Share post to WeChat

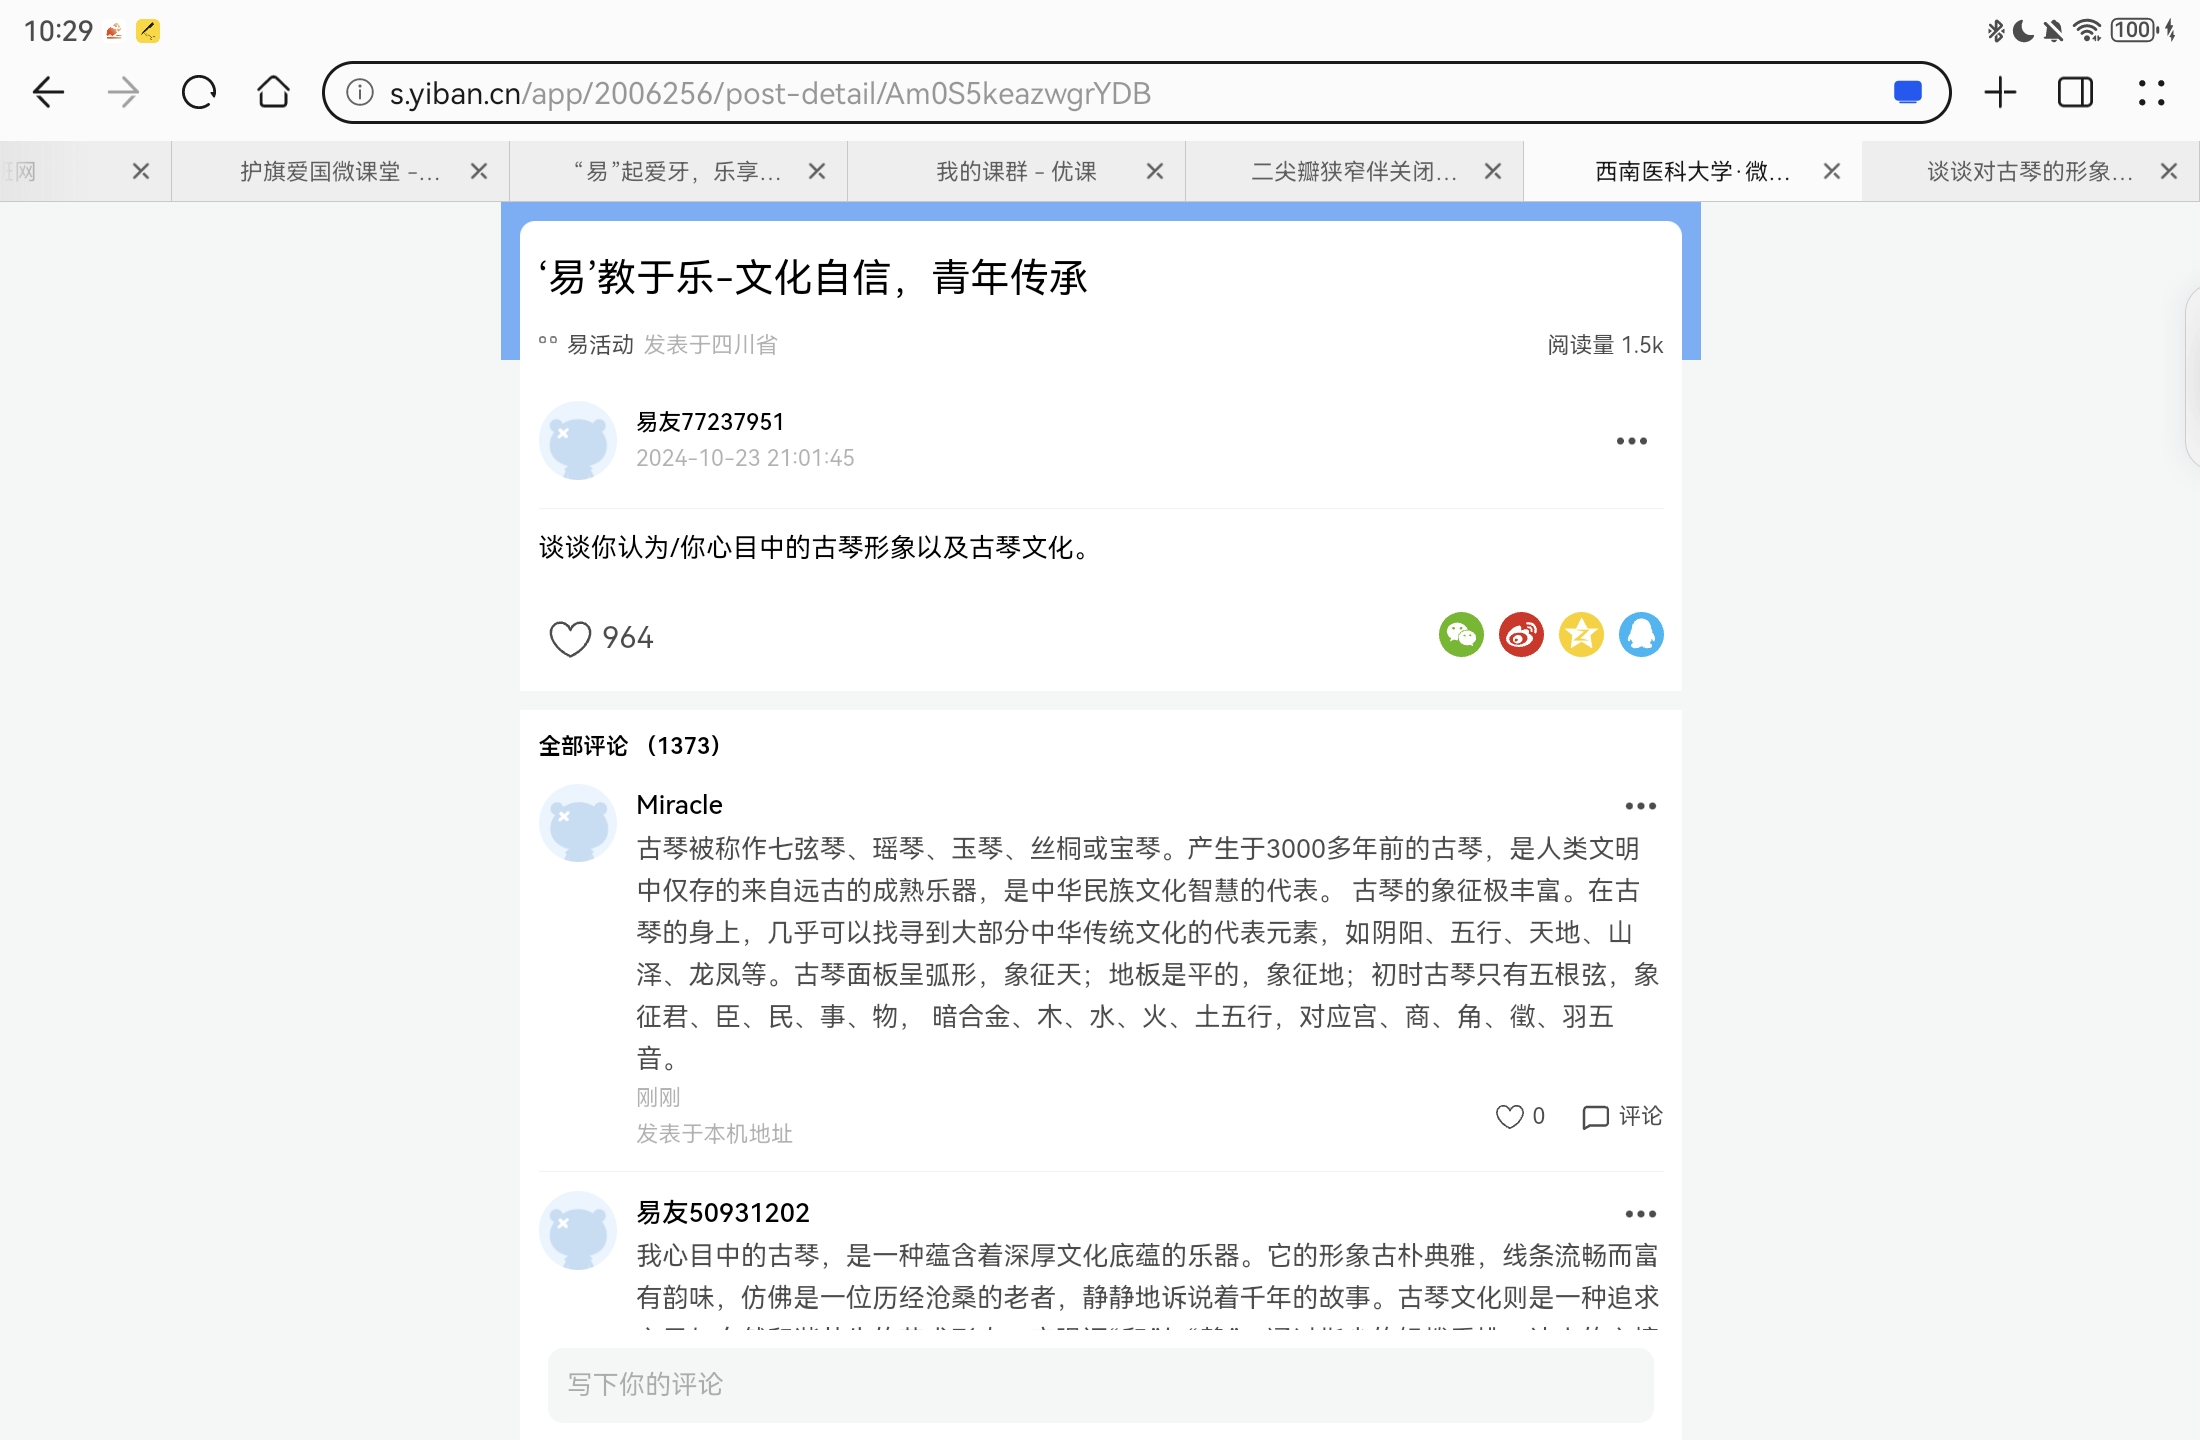click(x=1461, y=635)
